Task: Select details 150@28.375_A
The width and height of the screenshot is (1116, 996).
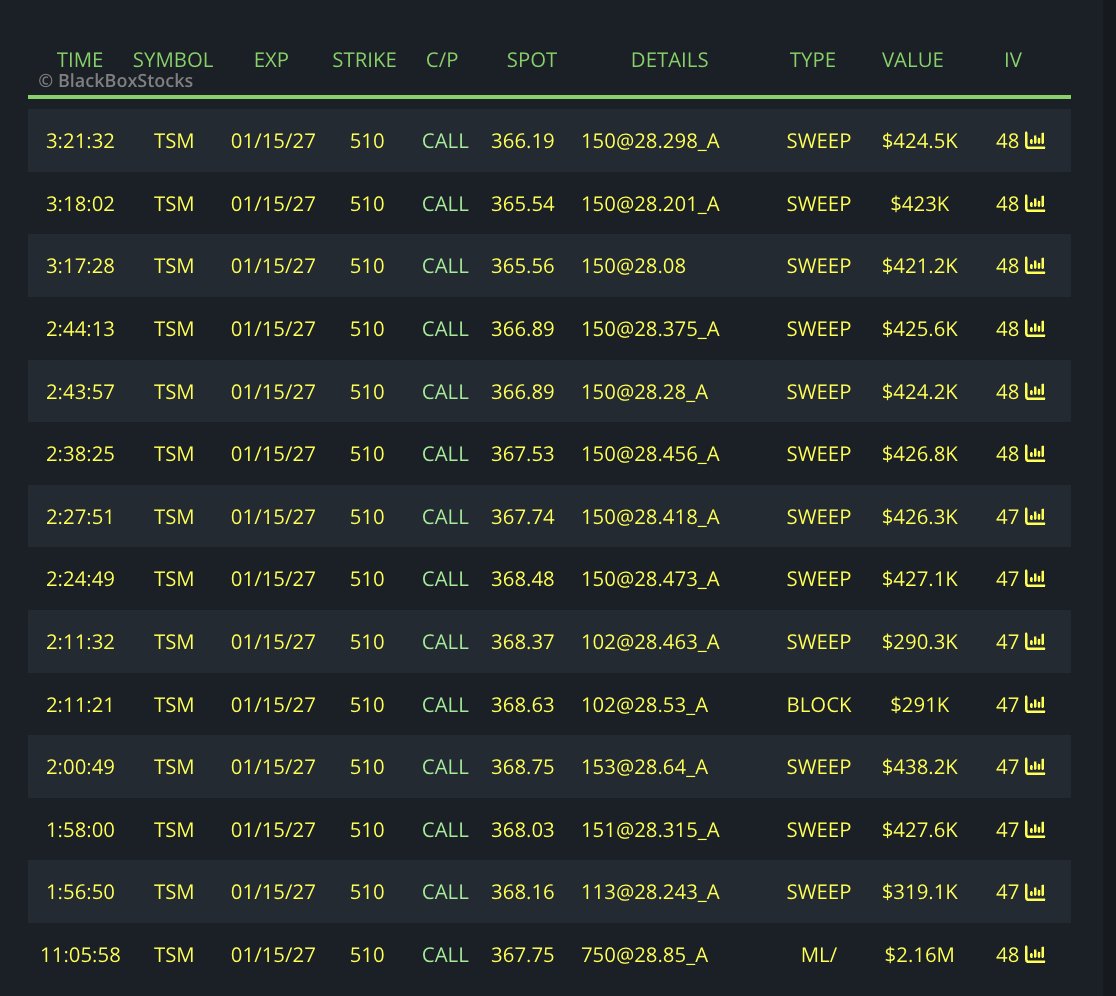Action: click(x=651, y=329)
